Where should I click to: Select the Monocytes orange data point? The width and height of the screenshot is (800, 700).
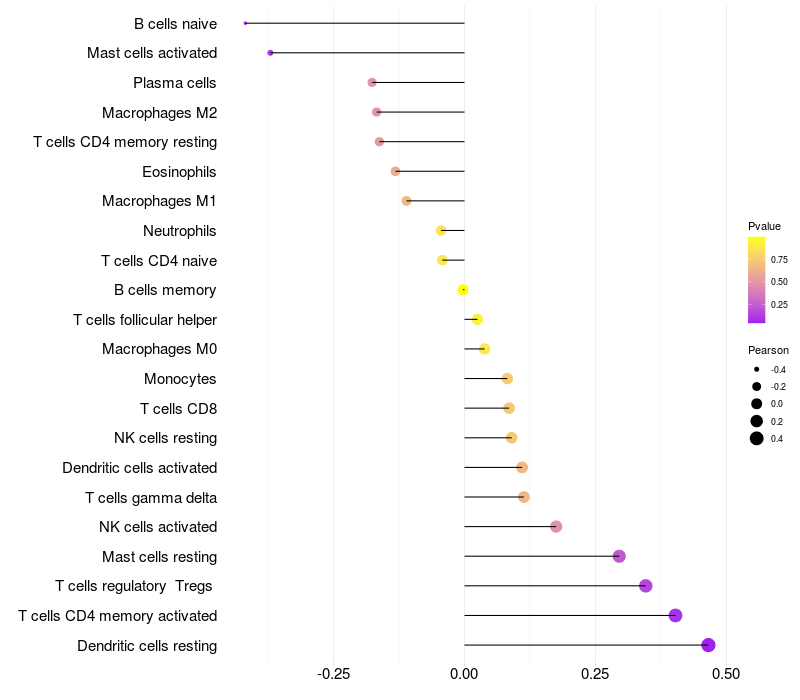[507, 379]
